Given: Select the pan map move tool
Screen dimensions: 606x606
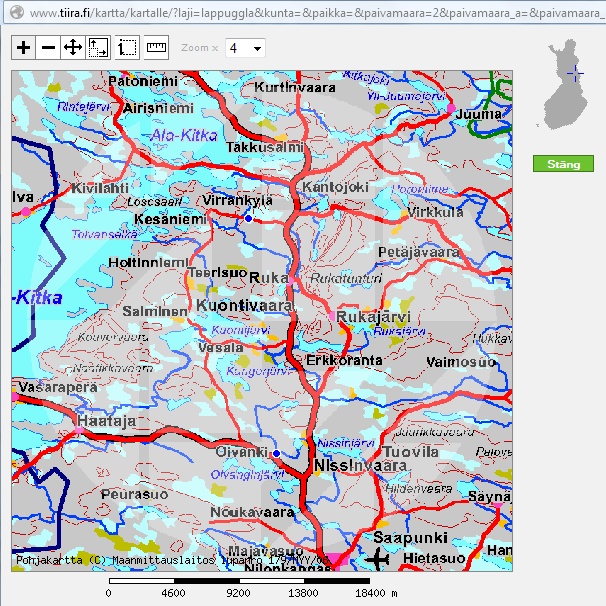Looking at the screenshot, I should [x=73, y=48].
